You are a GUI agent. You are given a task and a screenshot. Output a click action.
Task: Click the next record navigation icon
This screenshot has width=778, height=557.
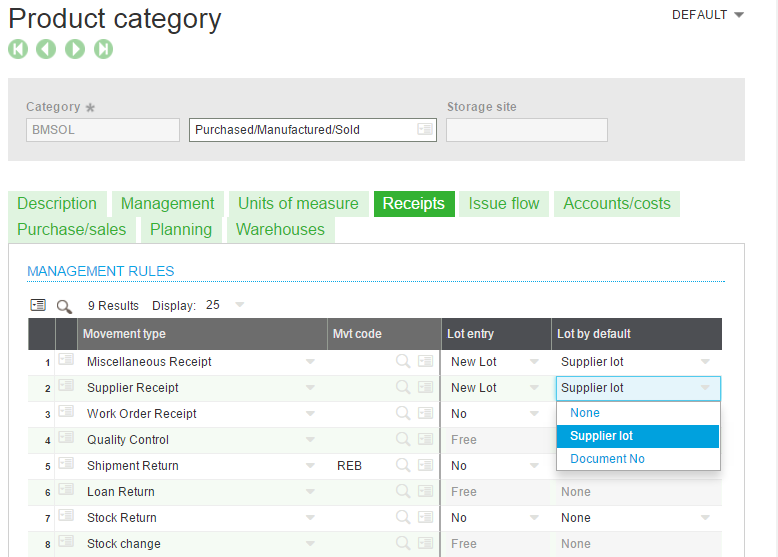[x=75, y=49]
